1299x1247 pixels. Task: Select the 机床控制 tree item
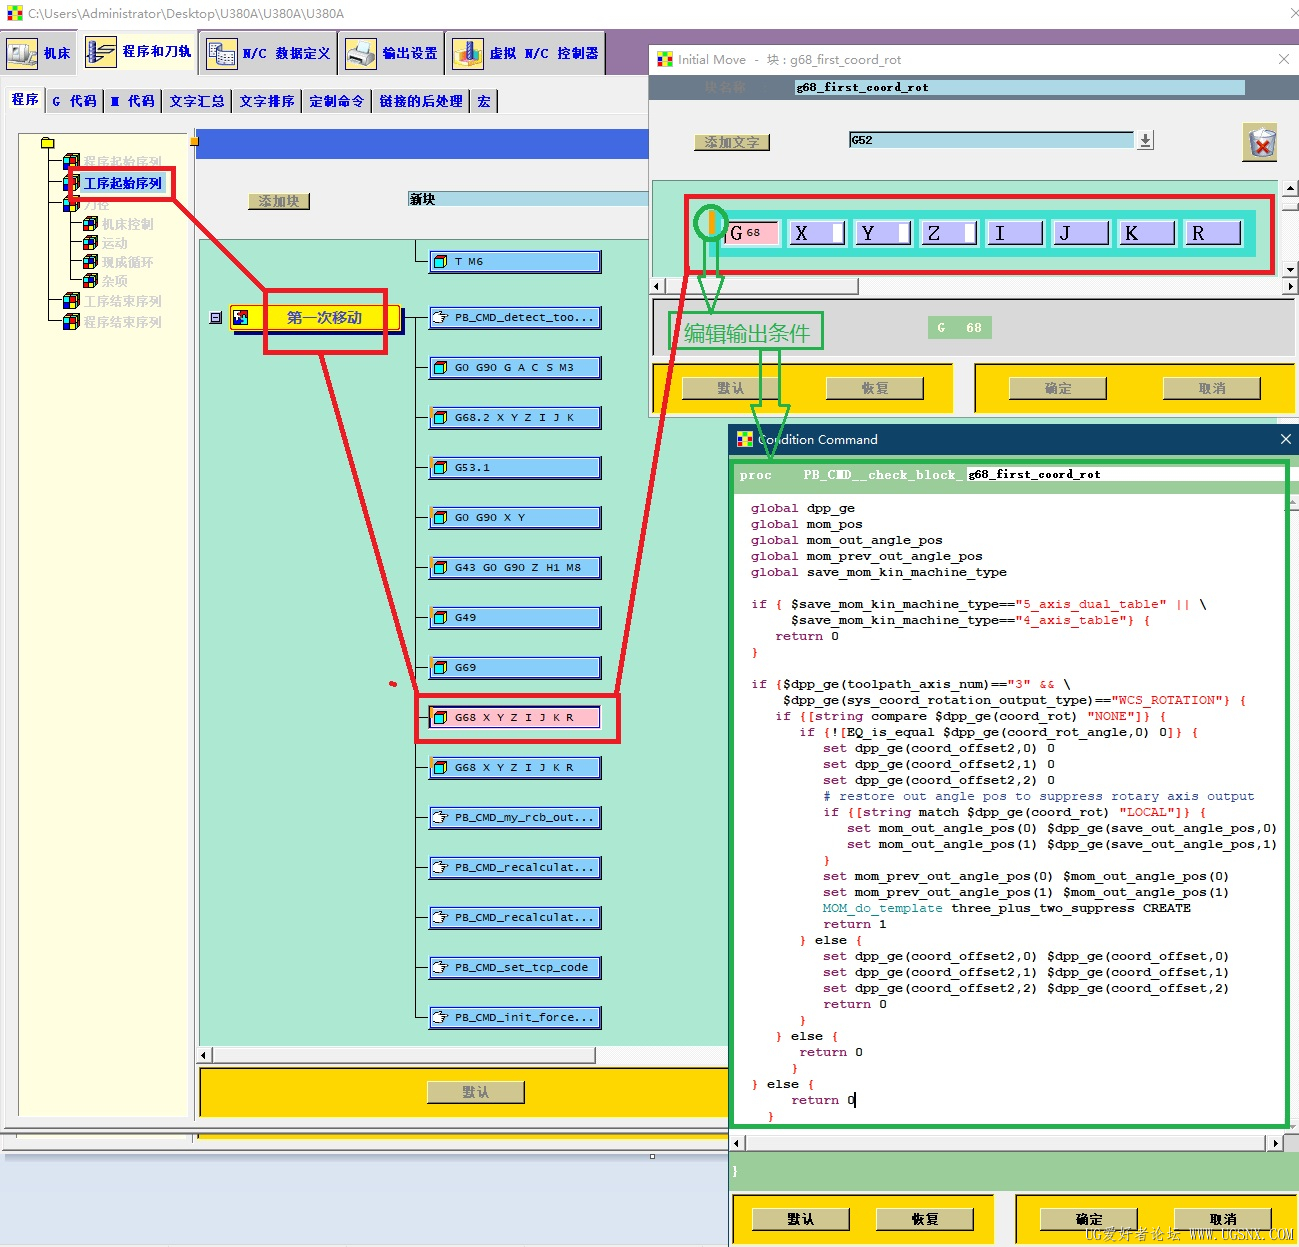[127, 224]
